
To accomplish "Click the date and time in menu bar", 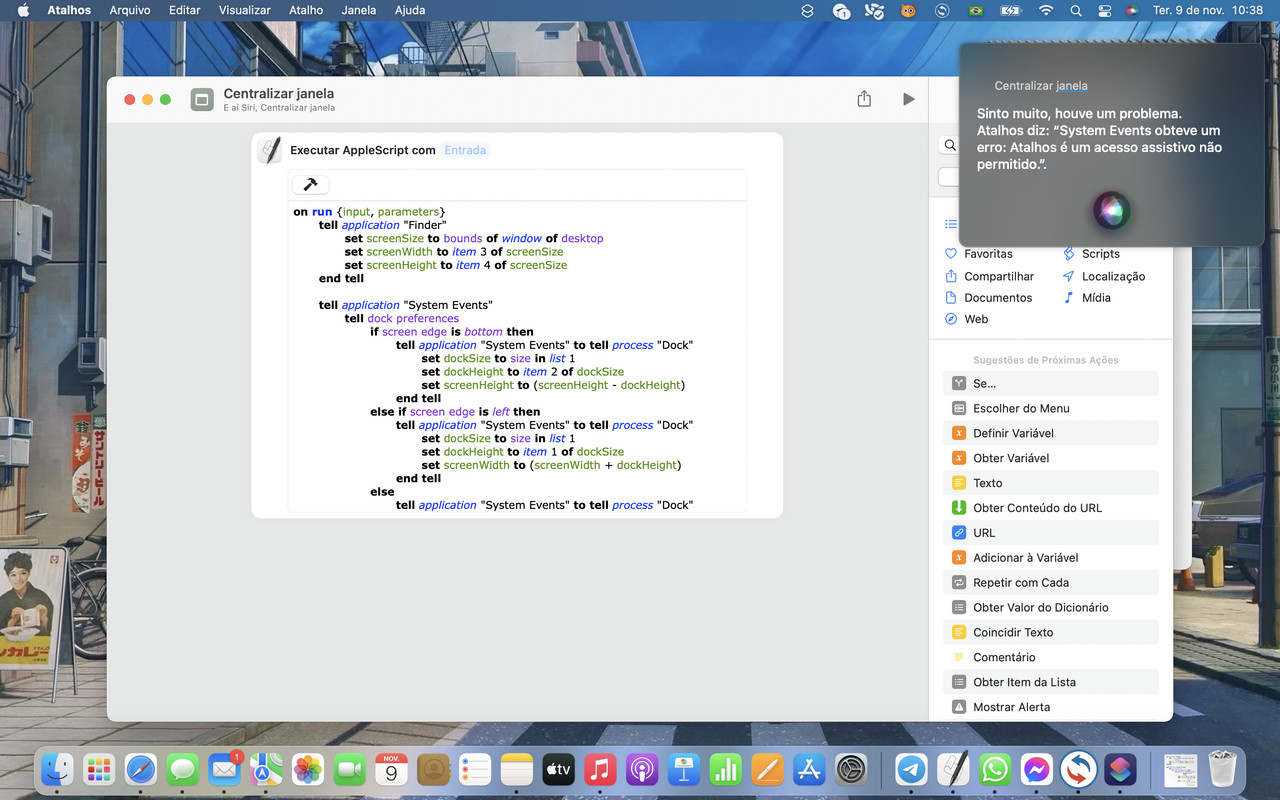I will pos(1208,10).
